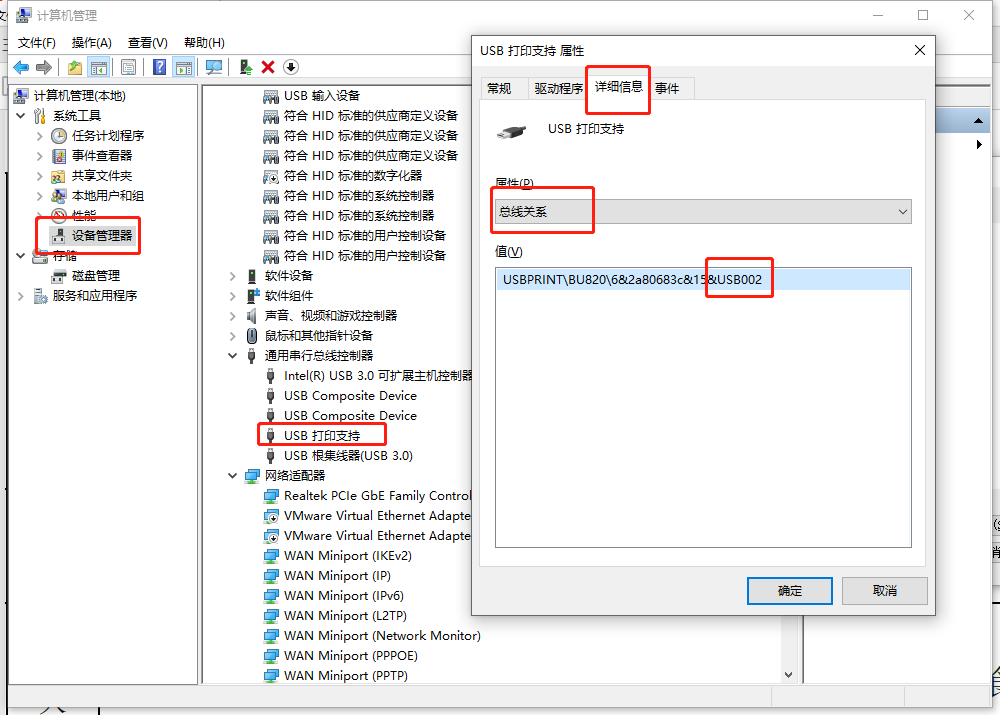The width and height of the screenshot is (1000, 715).
Task: Click the scan for hardware changes icon
Action: pos(214,67)
